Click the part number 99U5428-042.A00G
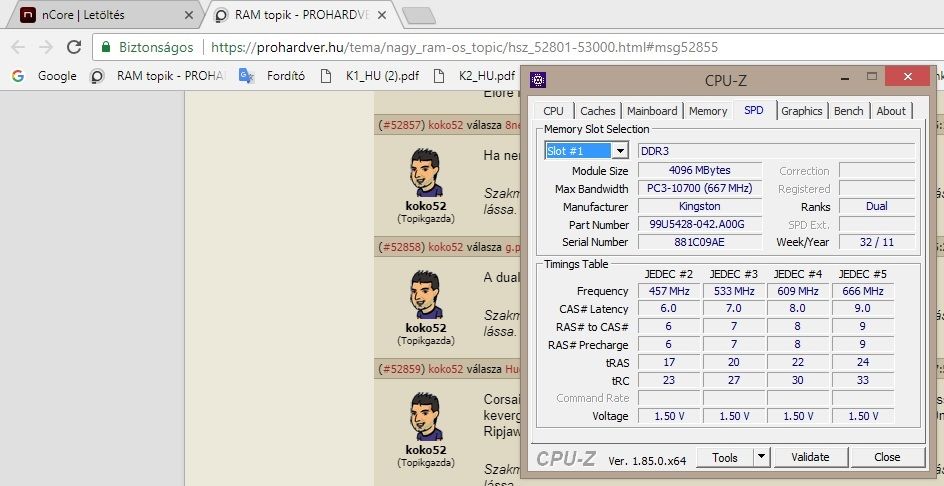Viewport: 944px width, 486px height. [700, 225]
